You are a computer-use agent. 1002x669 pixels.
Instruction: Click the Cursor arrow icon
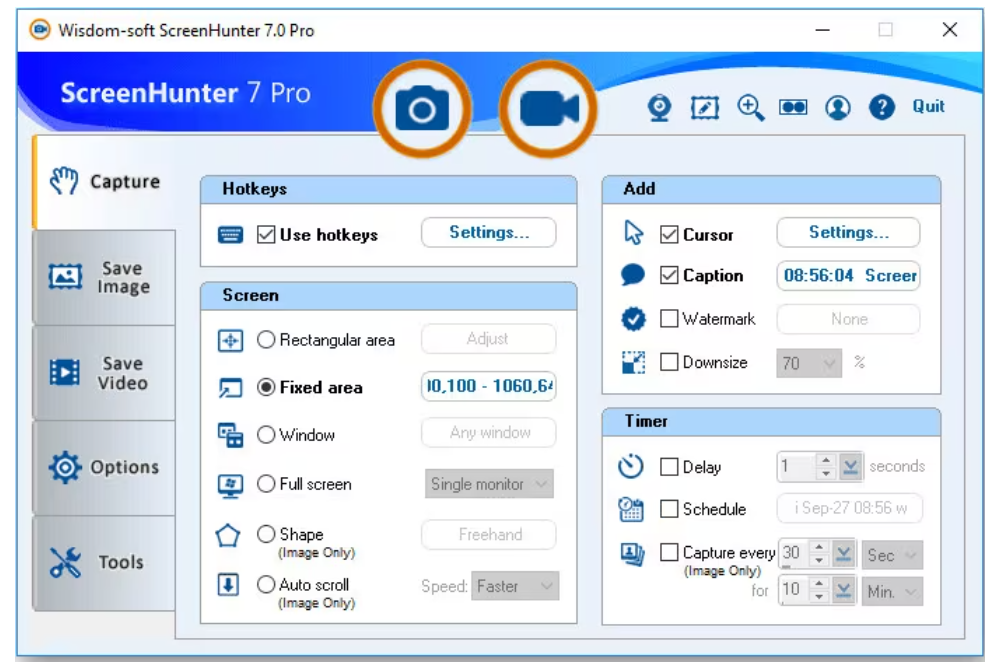pyautogui.click(x=633, y=233)
